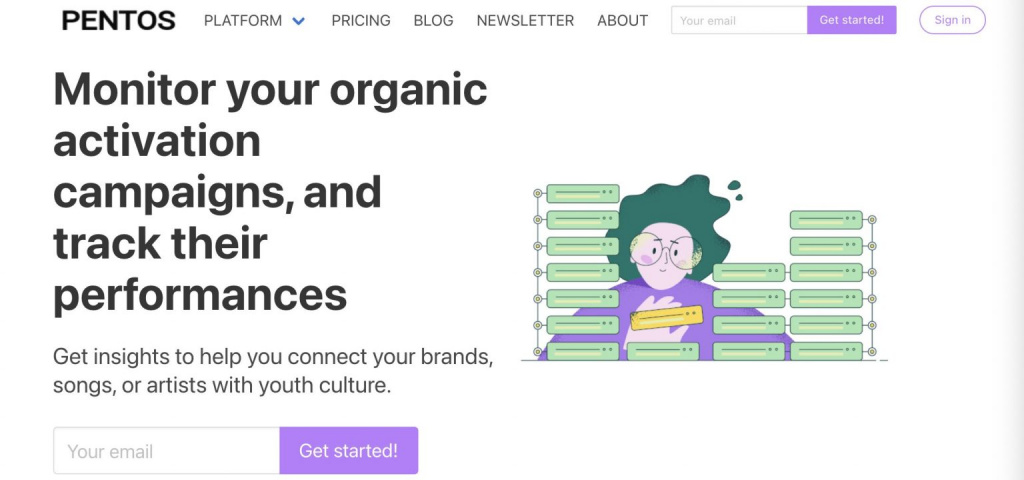Click the header Get started! button
The image size is (1024, 480).
pos(852,20)
